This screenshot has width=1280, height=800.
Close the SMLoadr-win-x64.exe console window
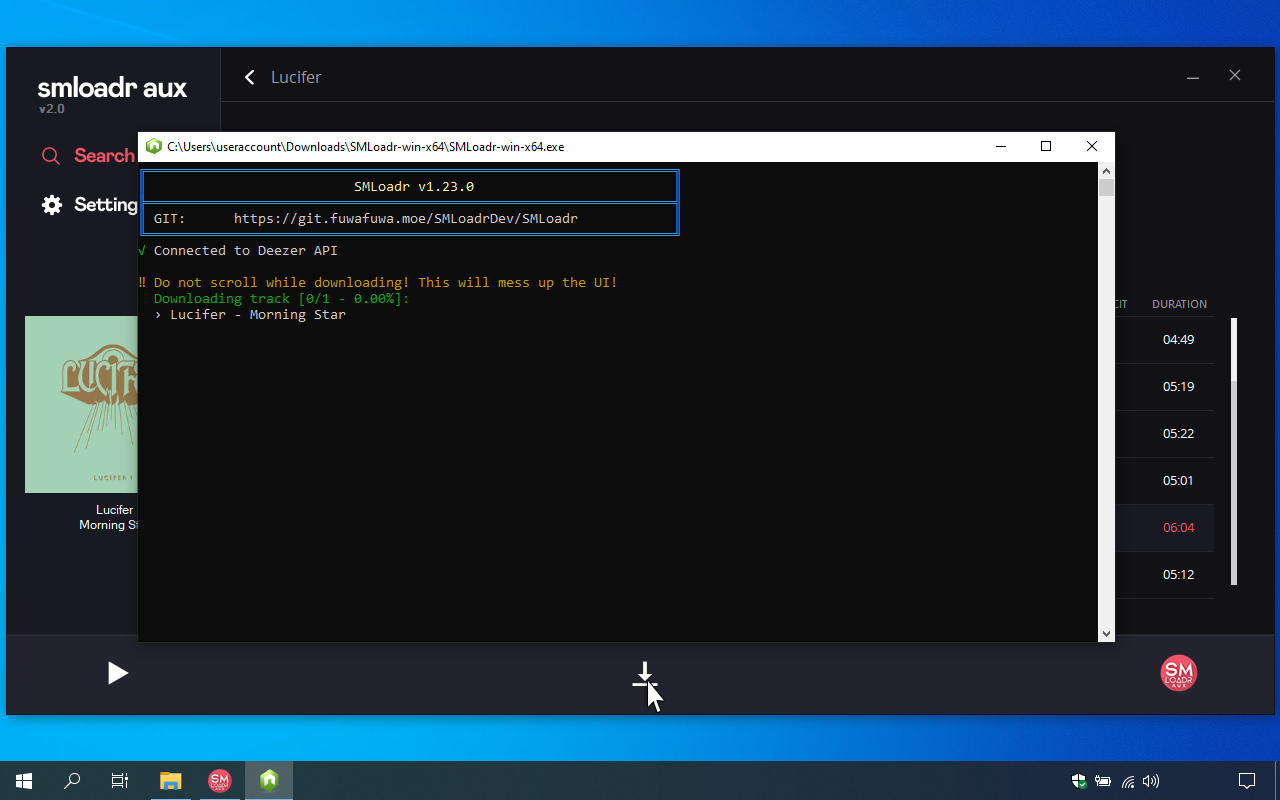[1092, 146]
